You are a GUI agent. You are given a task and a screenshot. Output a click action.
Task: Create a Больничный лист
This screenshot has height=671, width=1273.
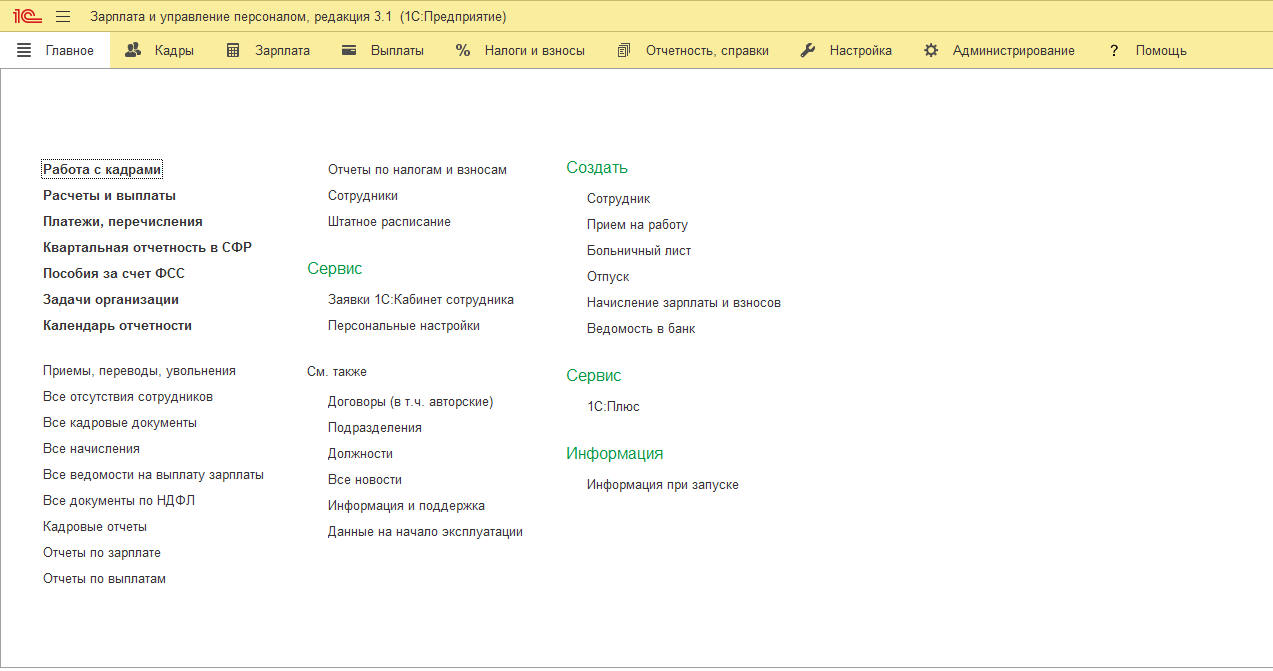tap(639, 251)
